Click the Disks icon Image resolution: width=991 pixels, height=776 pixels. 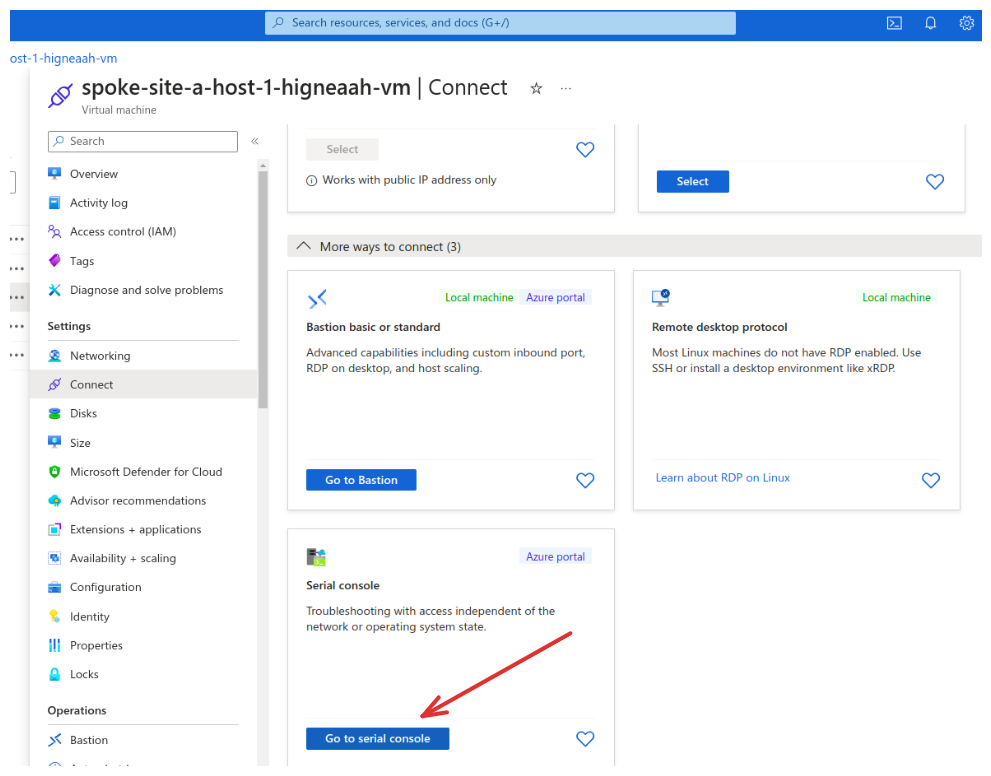point(55,413)
